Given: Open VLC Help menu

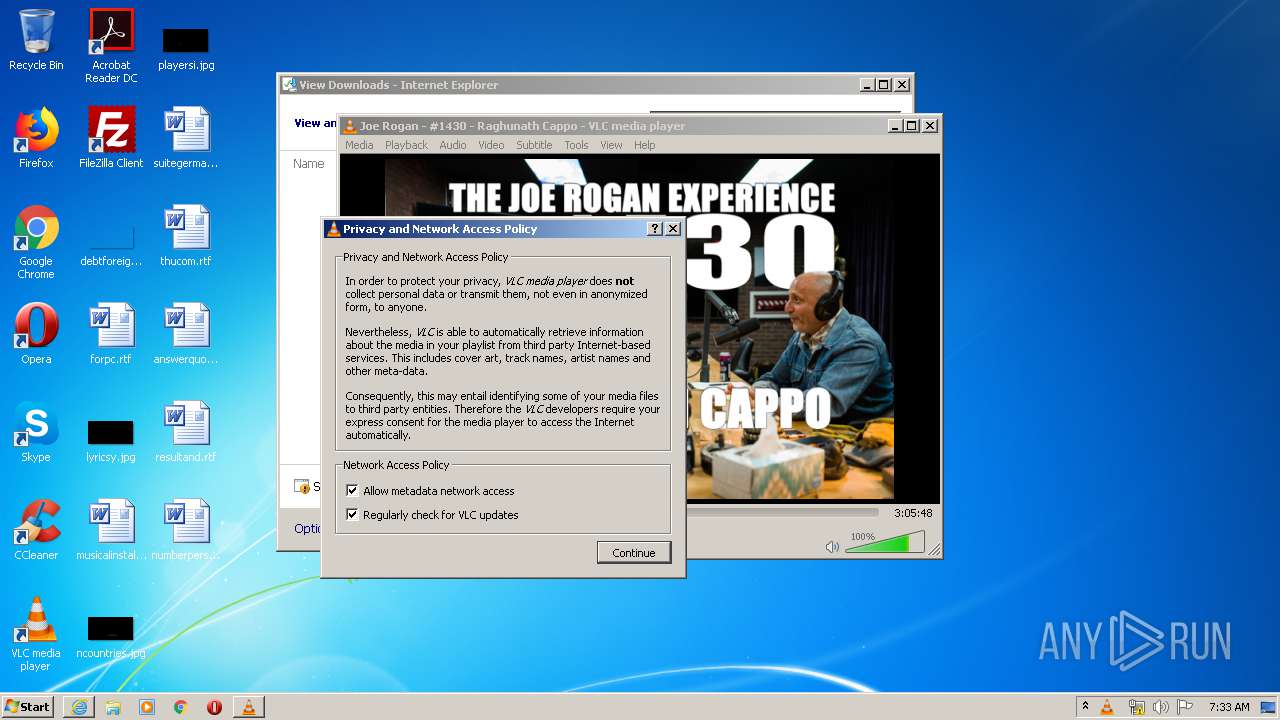Looking at the screenshot, I should (645, 145).
